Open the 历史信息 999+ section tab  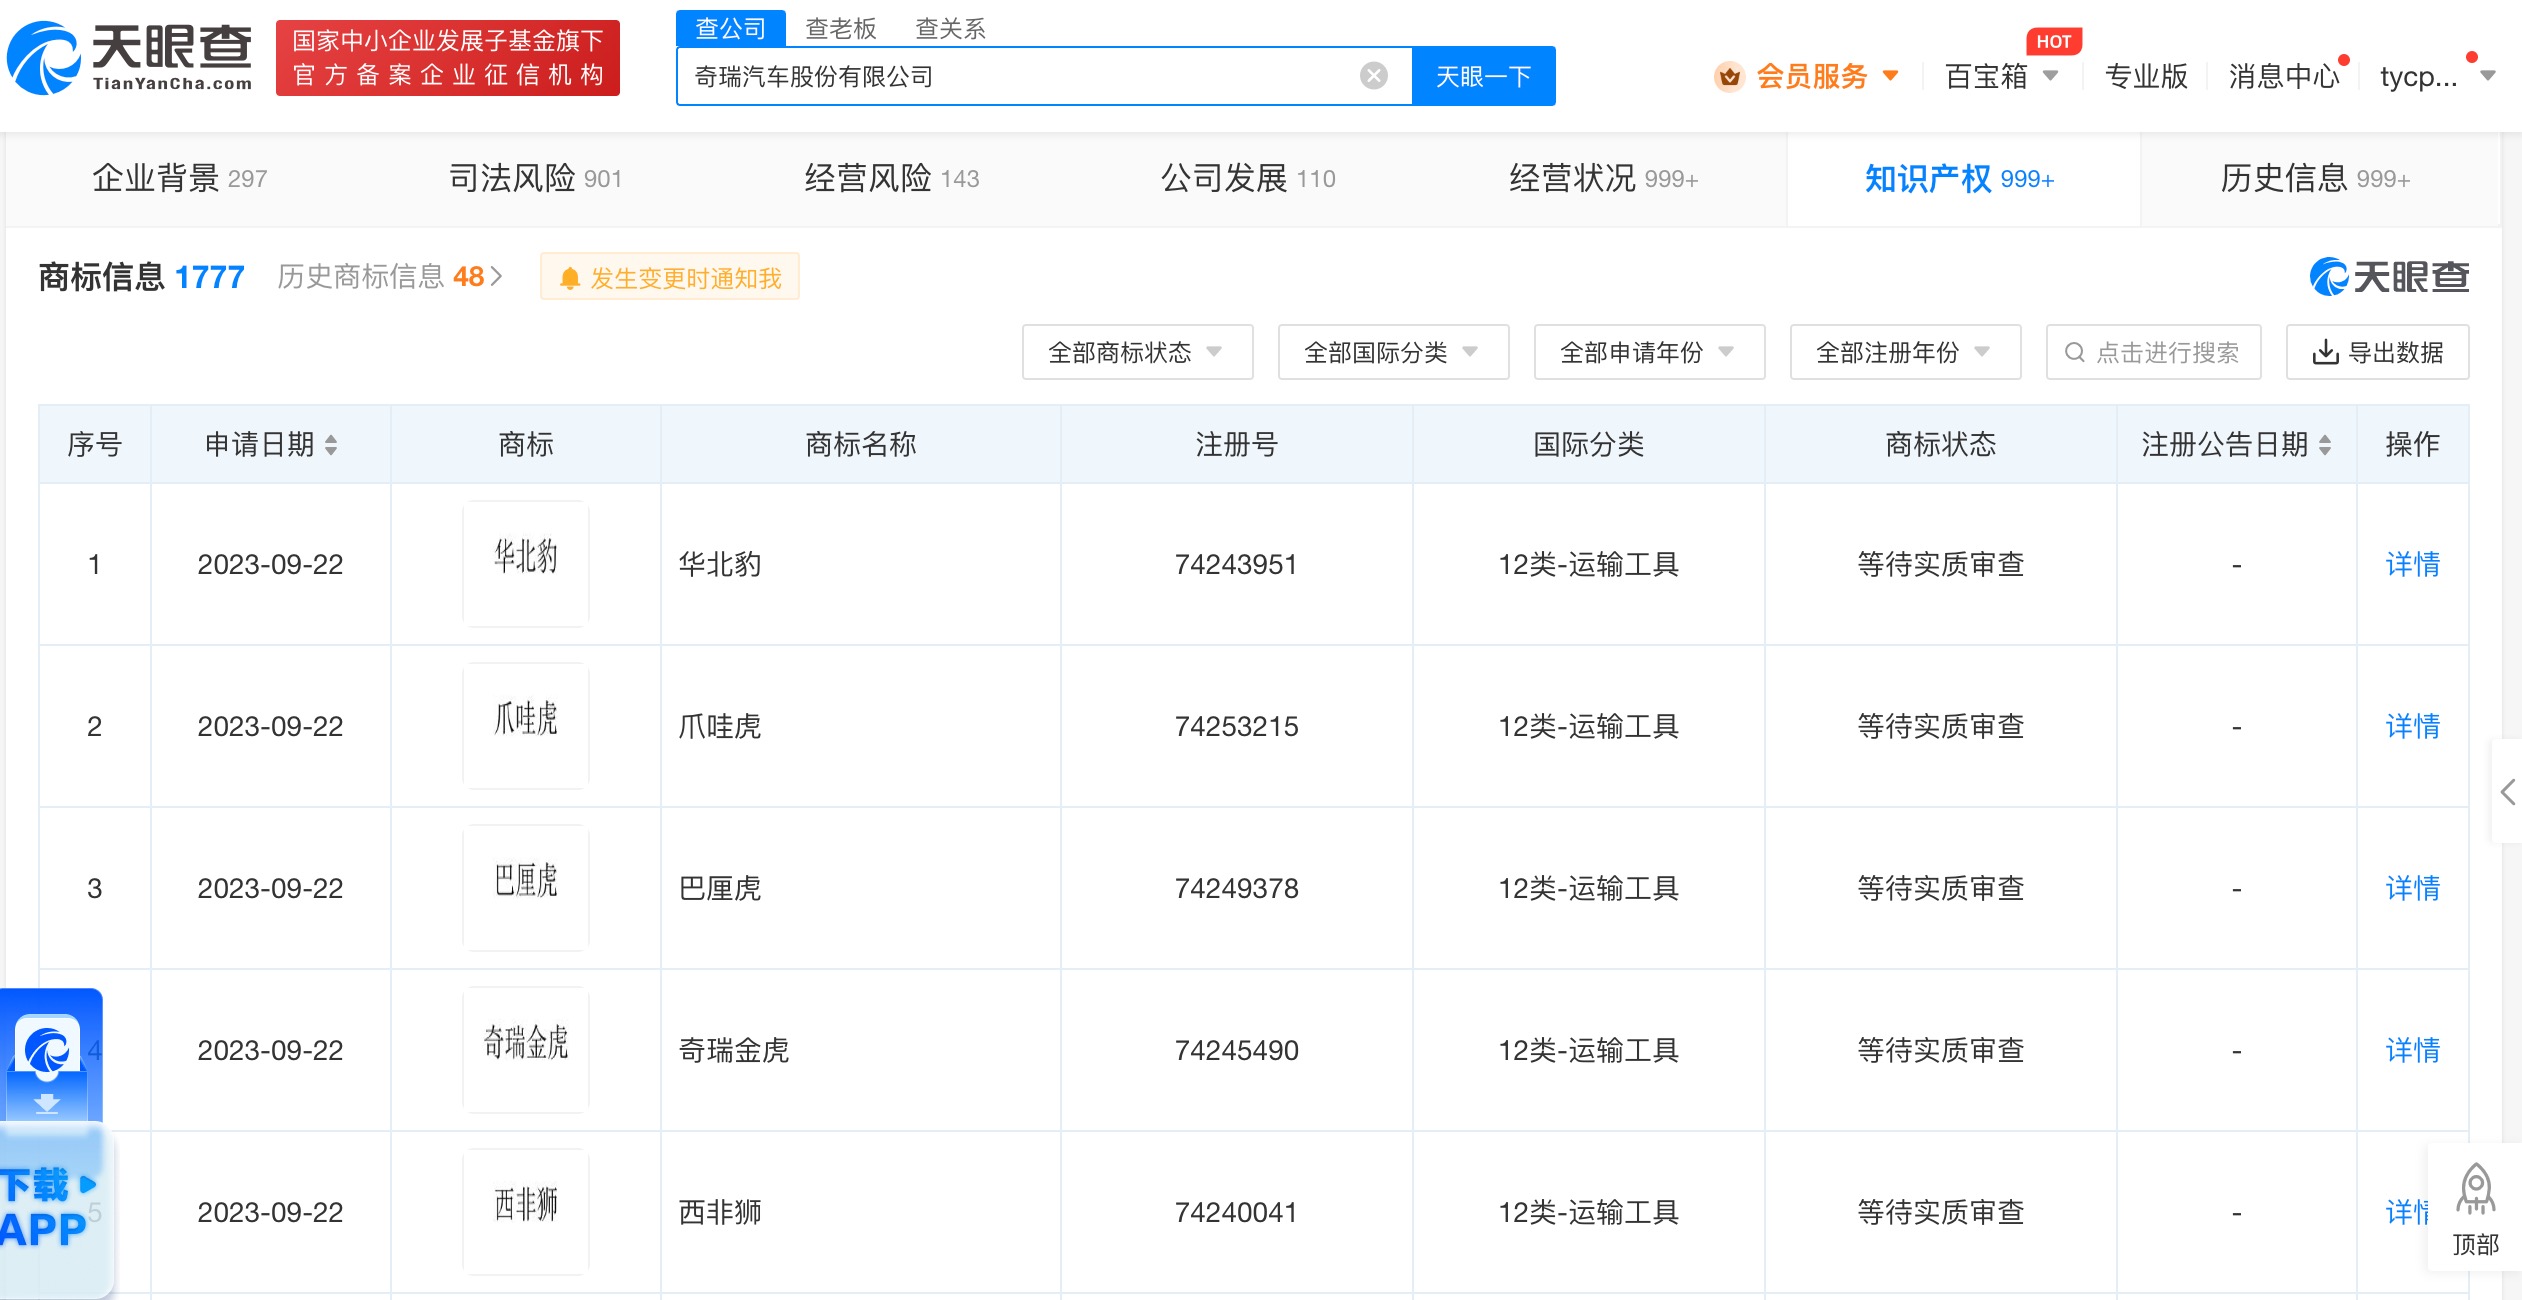[x=2316, y=178]
